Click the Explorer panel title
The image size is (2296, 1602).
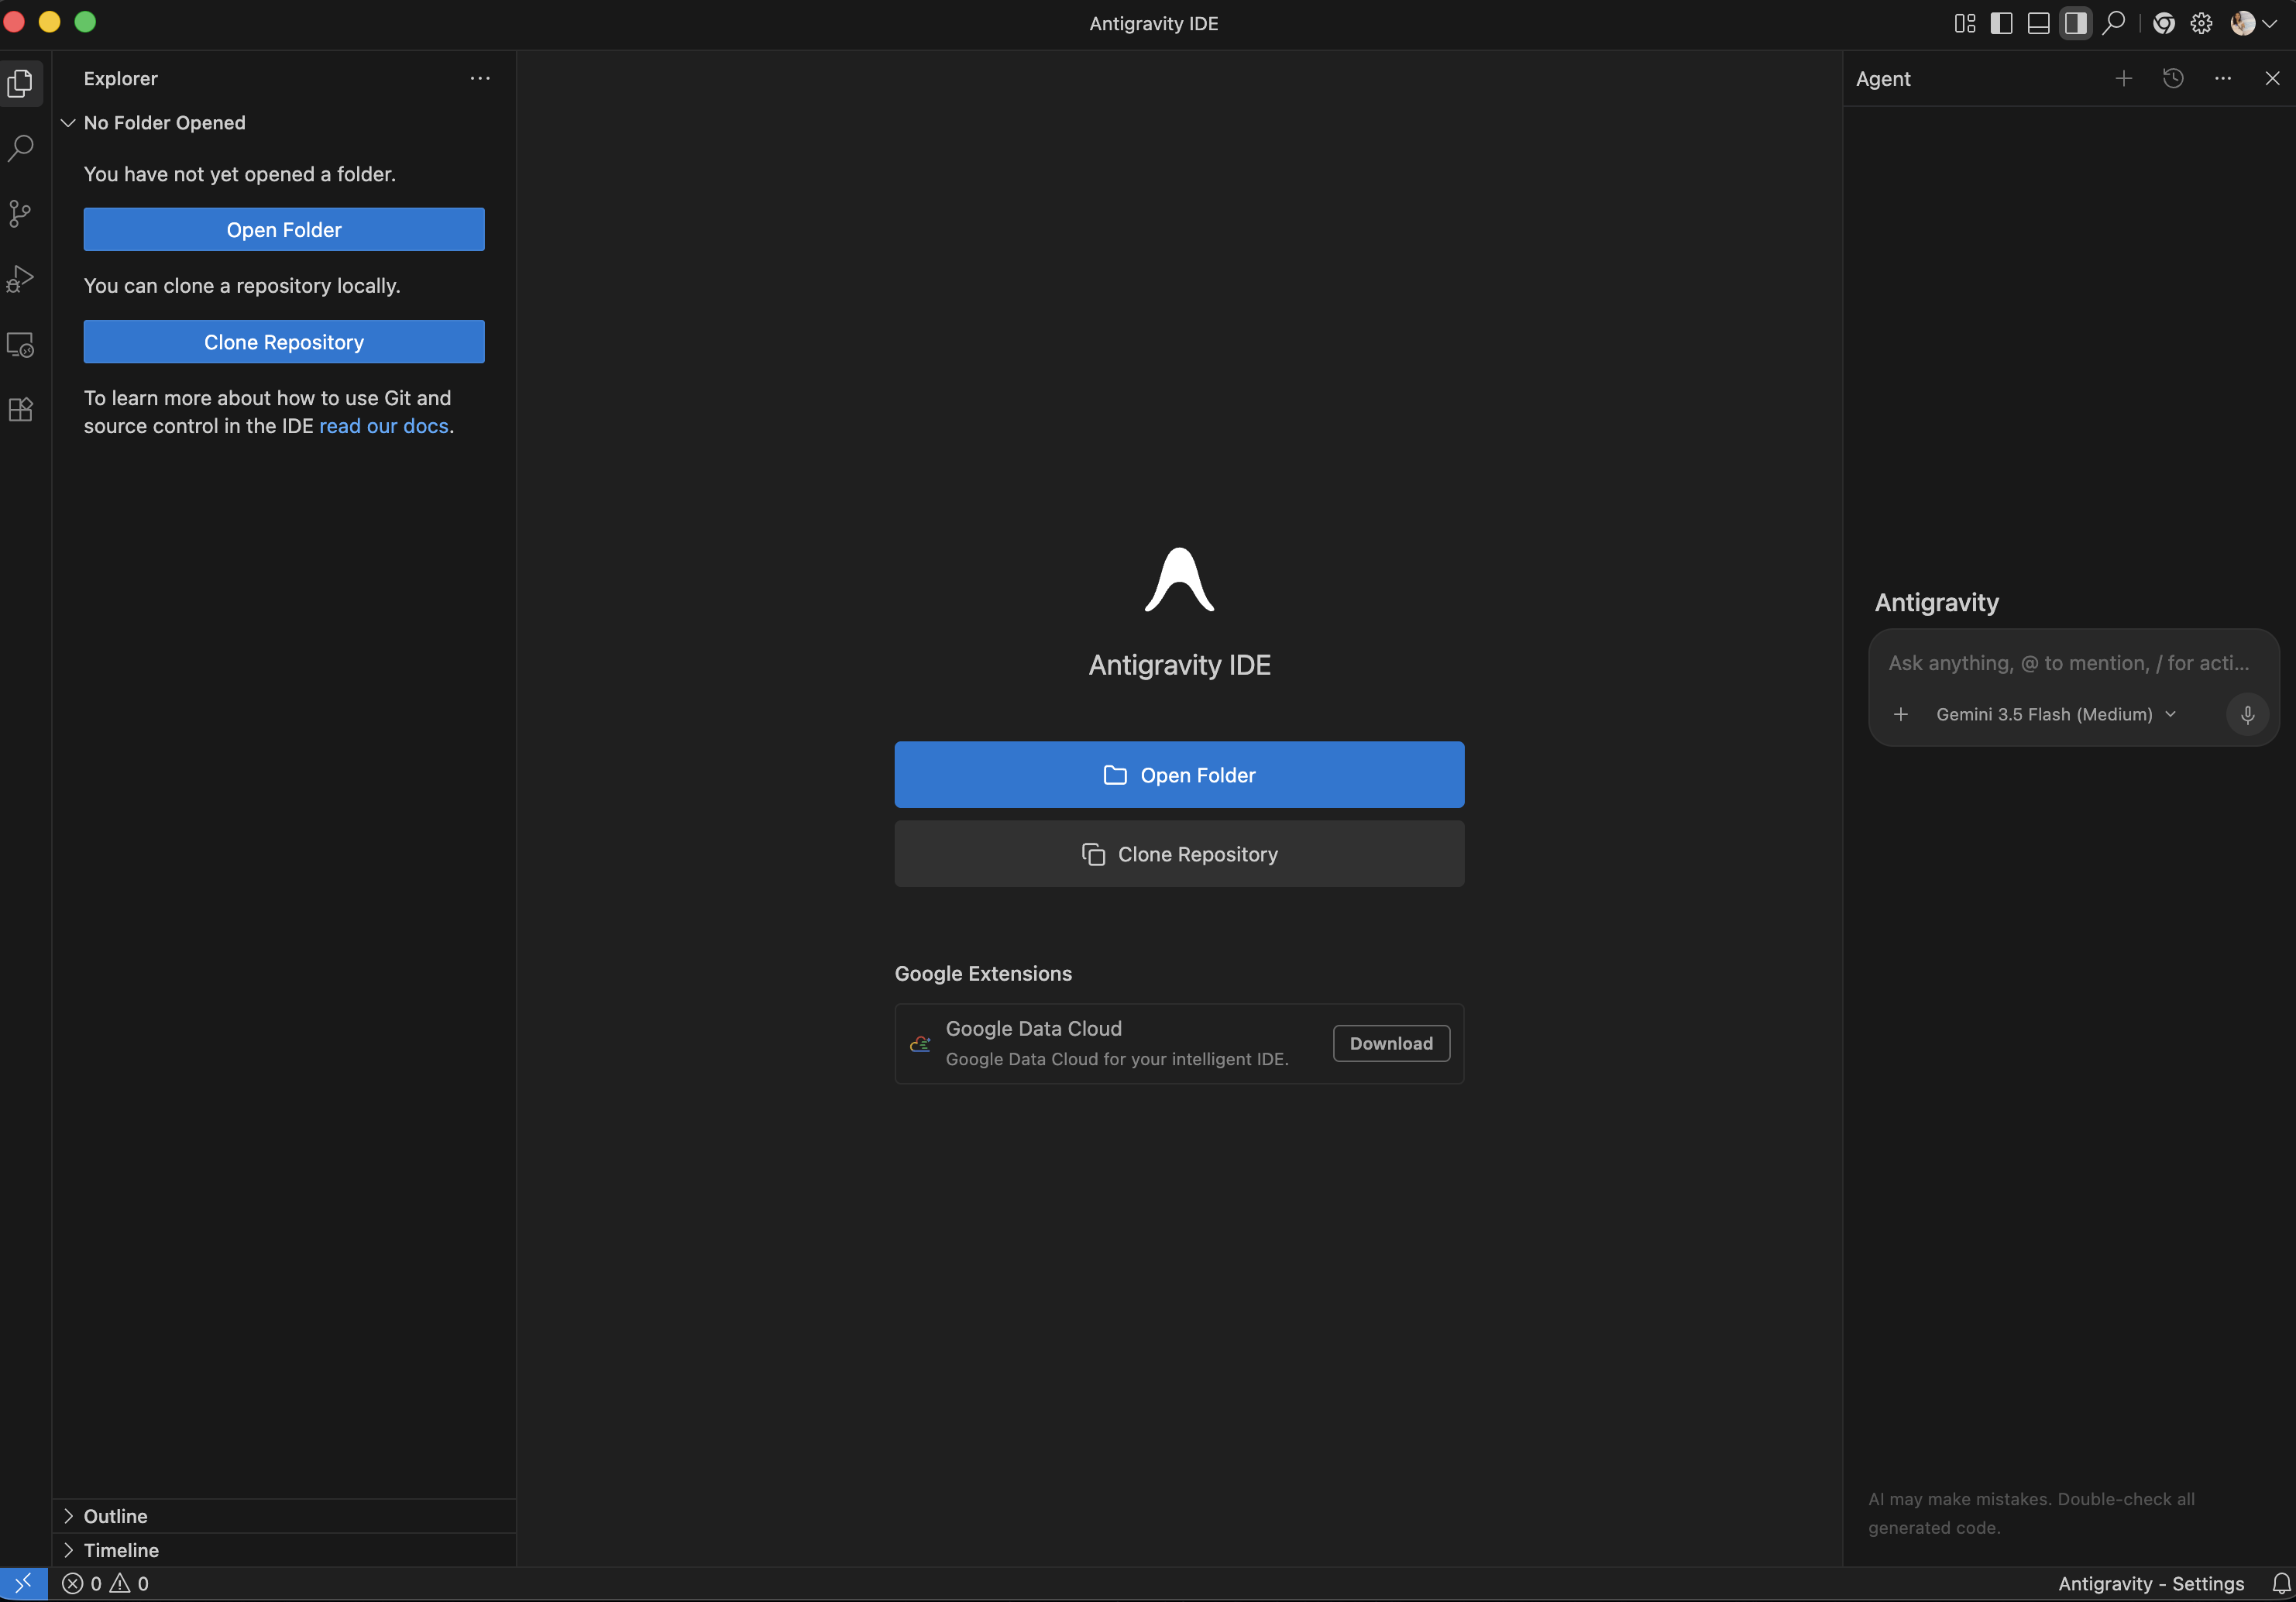tap(121, 78)
